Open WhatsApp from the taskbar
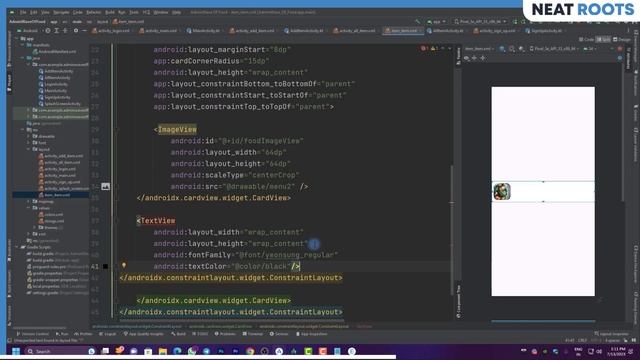The height and width of the screenshot is (360, 640). click(x=192, y=351)
